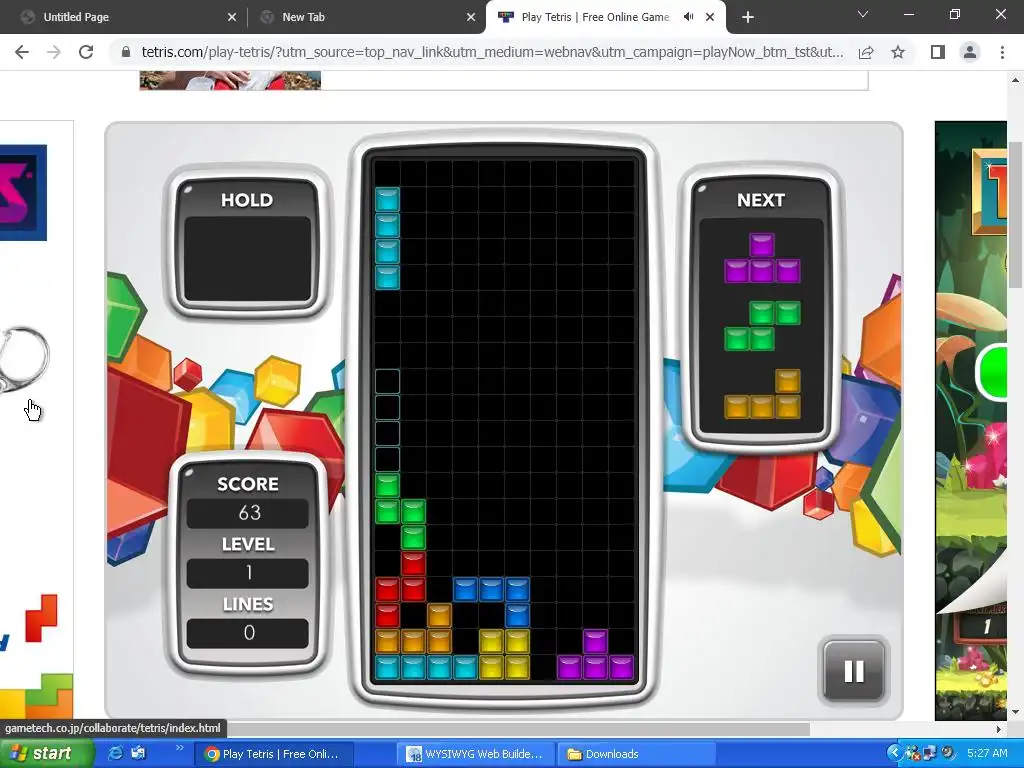Open Downloads folder taskbar button
The width and height of the screenshot is (1024, 768).
coord(637,754)
